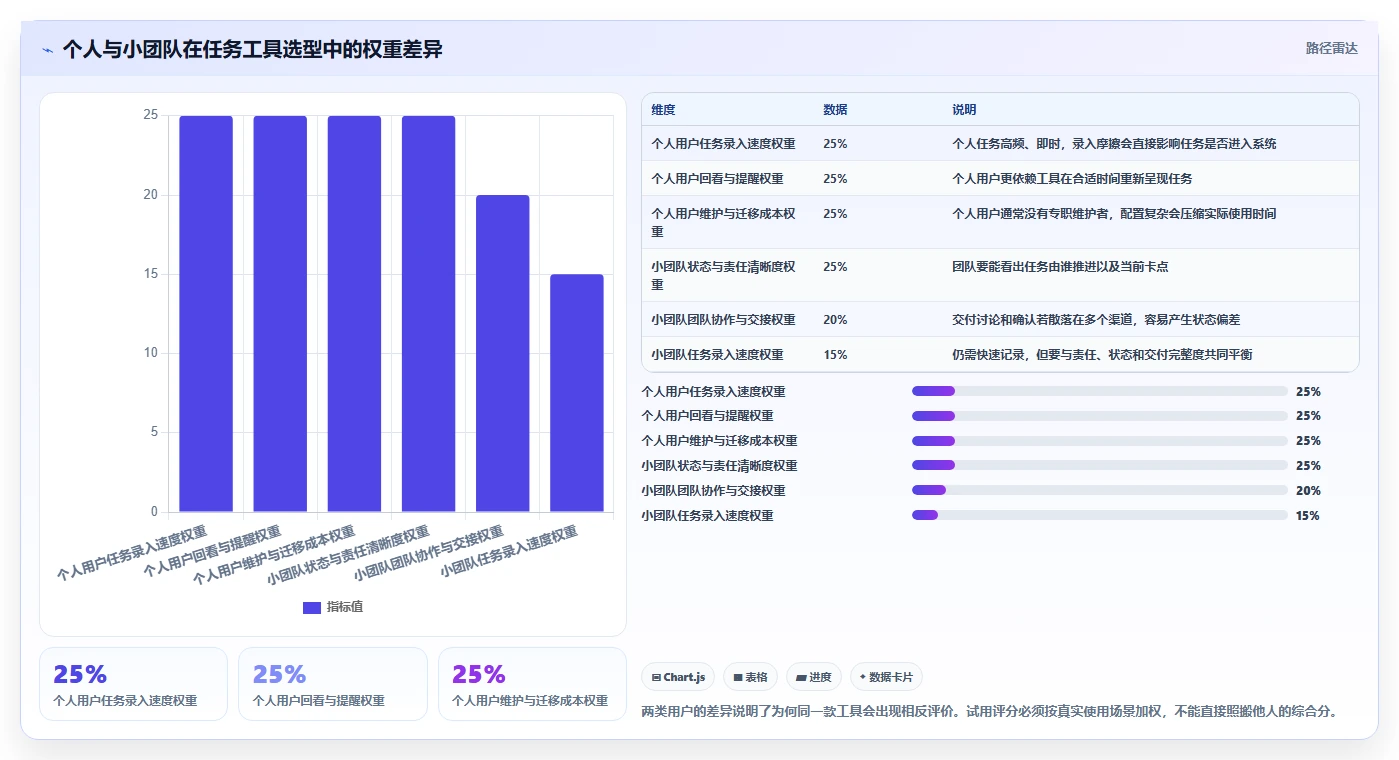Open the 25% card 个人用户任务录入速度权重
This screenshot has height=760, width=1399.
click(133, 684)
